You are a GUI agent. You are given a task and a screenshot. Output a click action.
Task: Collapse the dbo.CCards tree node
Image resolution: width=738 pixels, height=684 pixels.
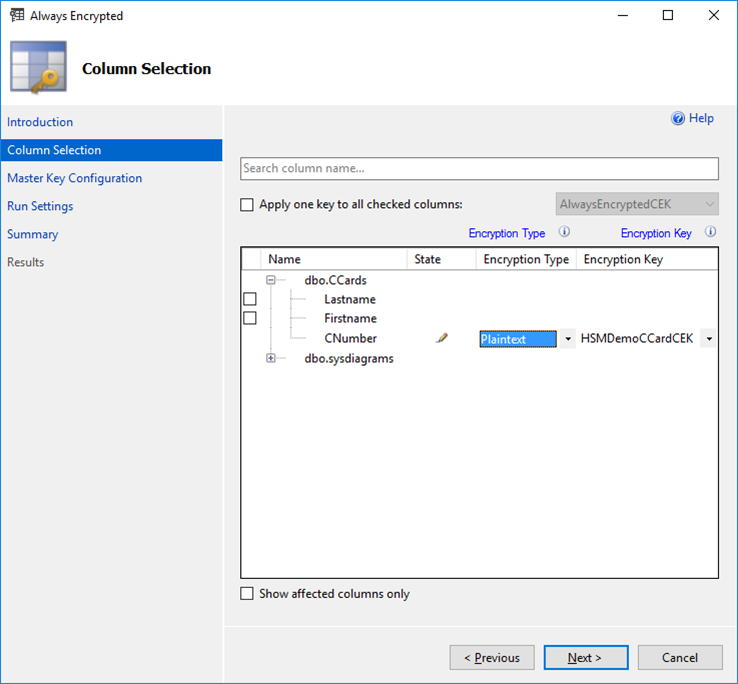click(270, 281)
